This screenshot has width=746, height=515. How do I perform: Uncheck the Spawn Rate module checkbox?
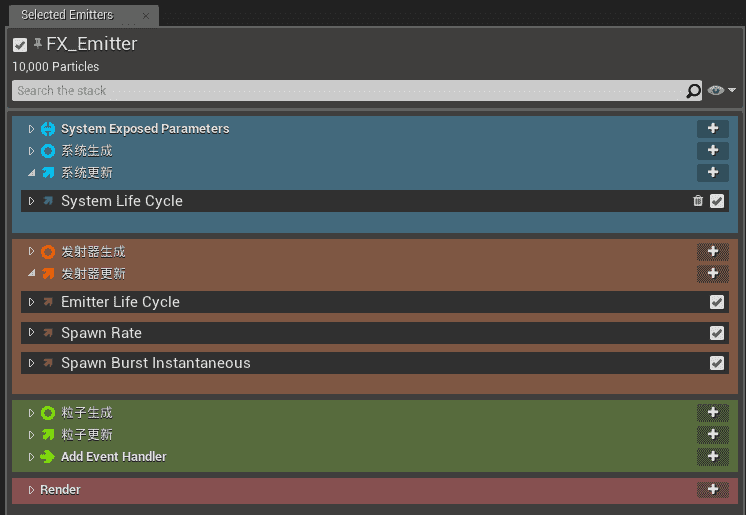[717, 333]
